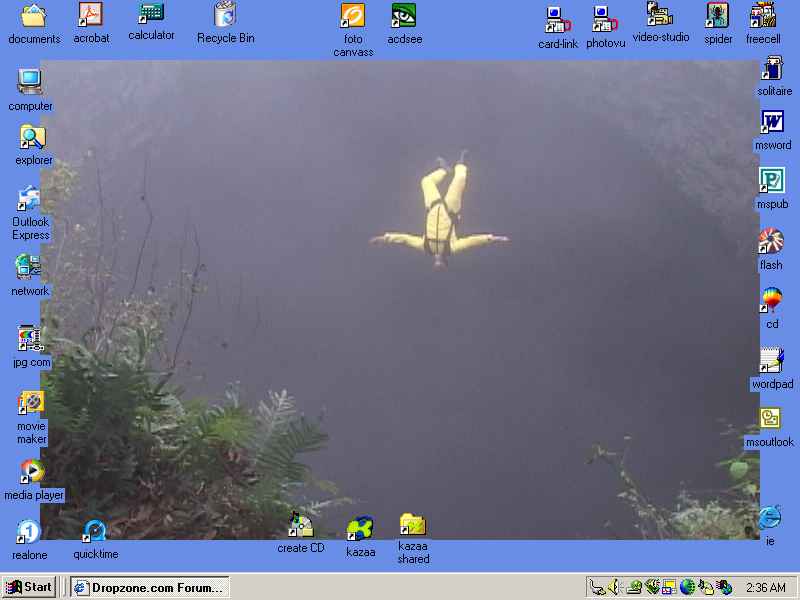Screen dimensions: 800x600
Task: Select the movie maker icon
Action: tap(31, 403)
